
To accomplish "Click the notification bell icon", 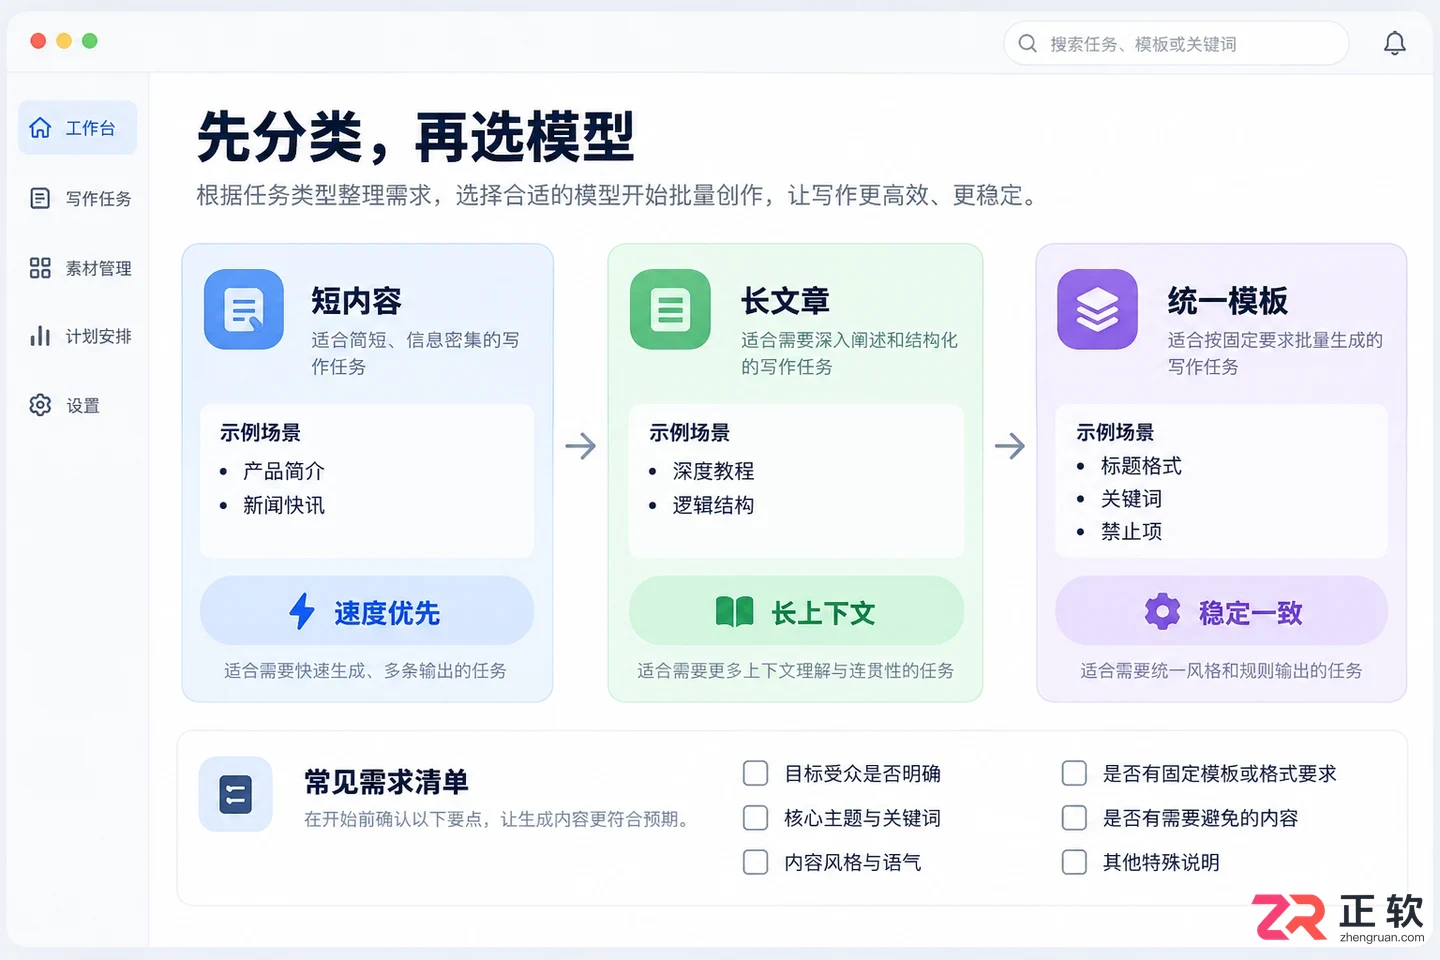I will (1395, 43).
